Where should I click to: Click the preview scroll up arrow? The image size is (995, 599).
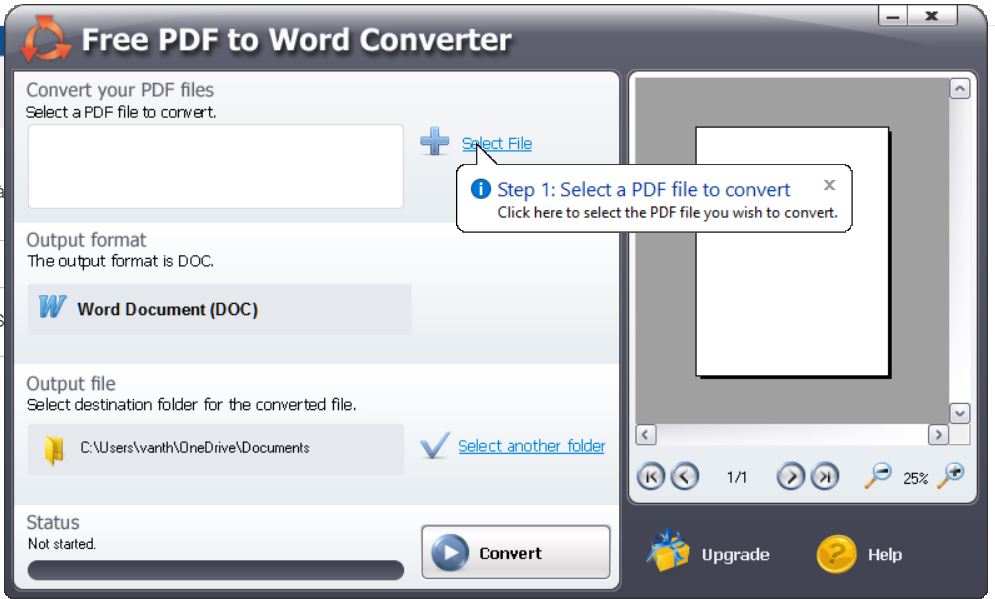click(x=959, y=89)
